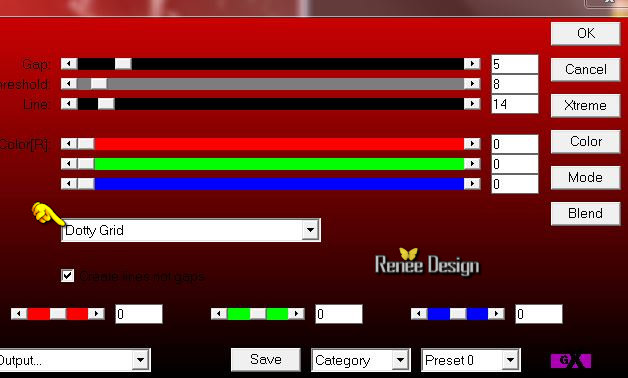Click the Mode button
Screen dimensions: 628x378
point(586,177)
